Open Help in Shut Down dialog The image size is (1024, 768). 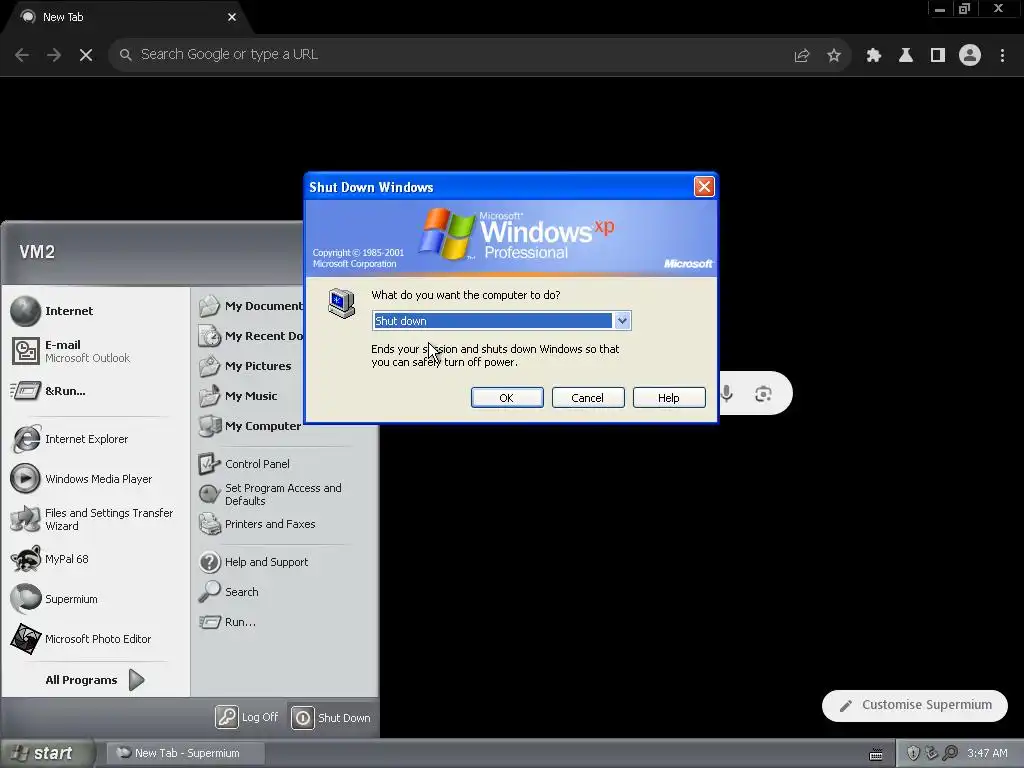pyautogui.click(x=669, y=398)
